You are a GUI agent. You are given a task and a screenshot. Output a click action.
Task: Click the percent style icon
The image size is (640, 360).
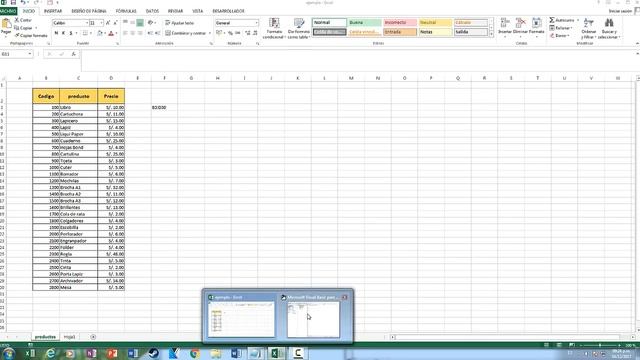tap(230, 33)
